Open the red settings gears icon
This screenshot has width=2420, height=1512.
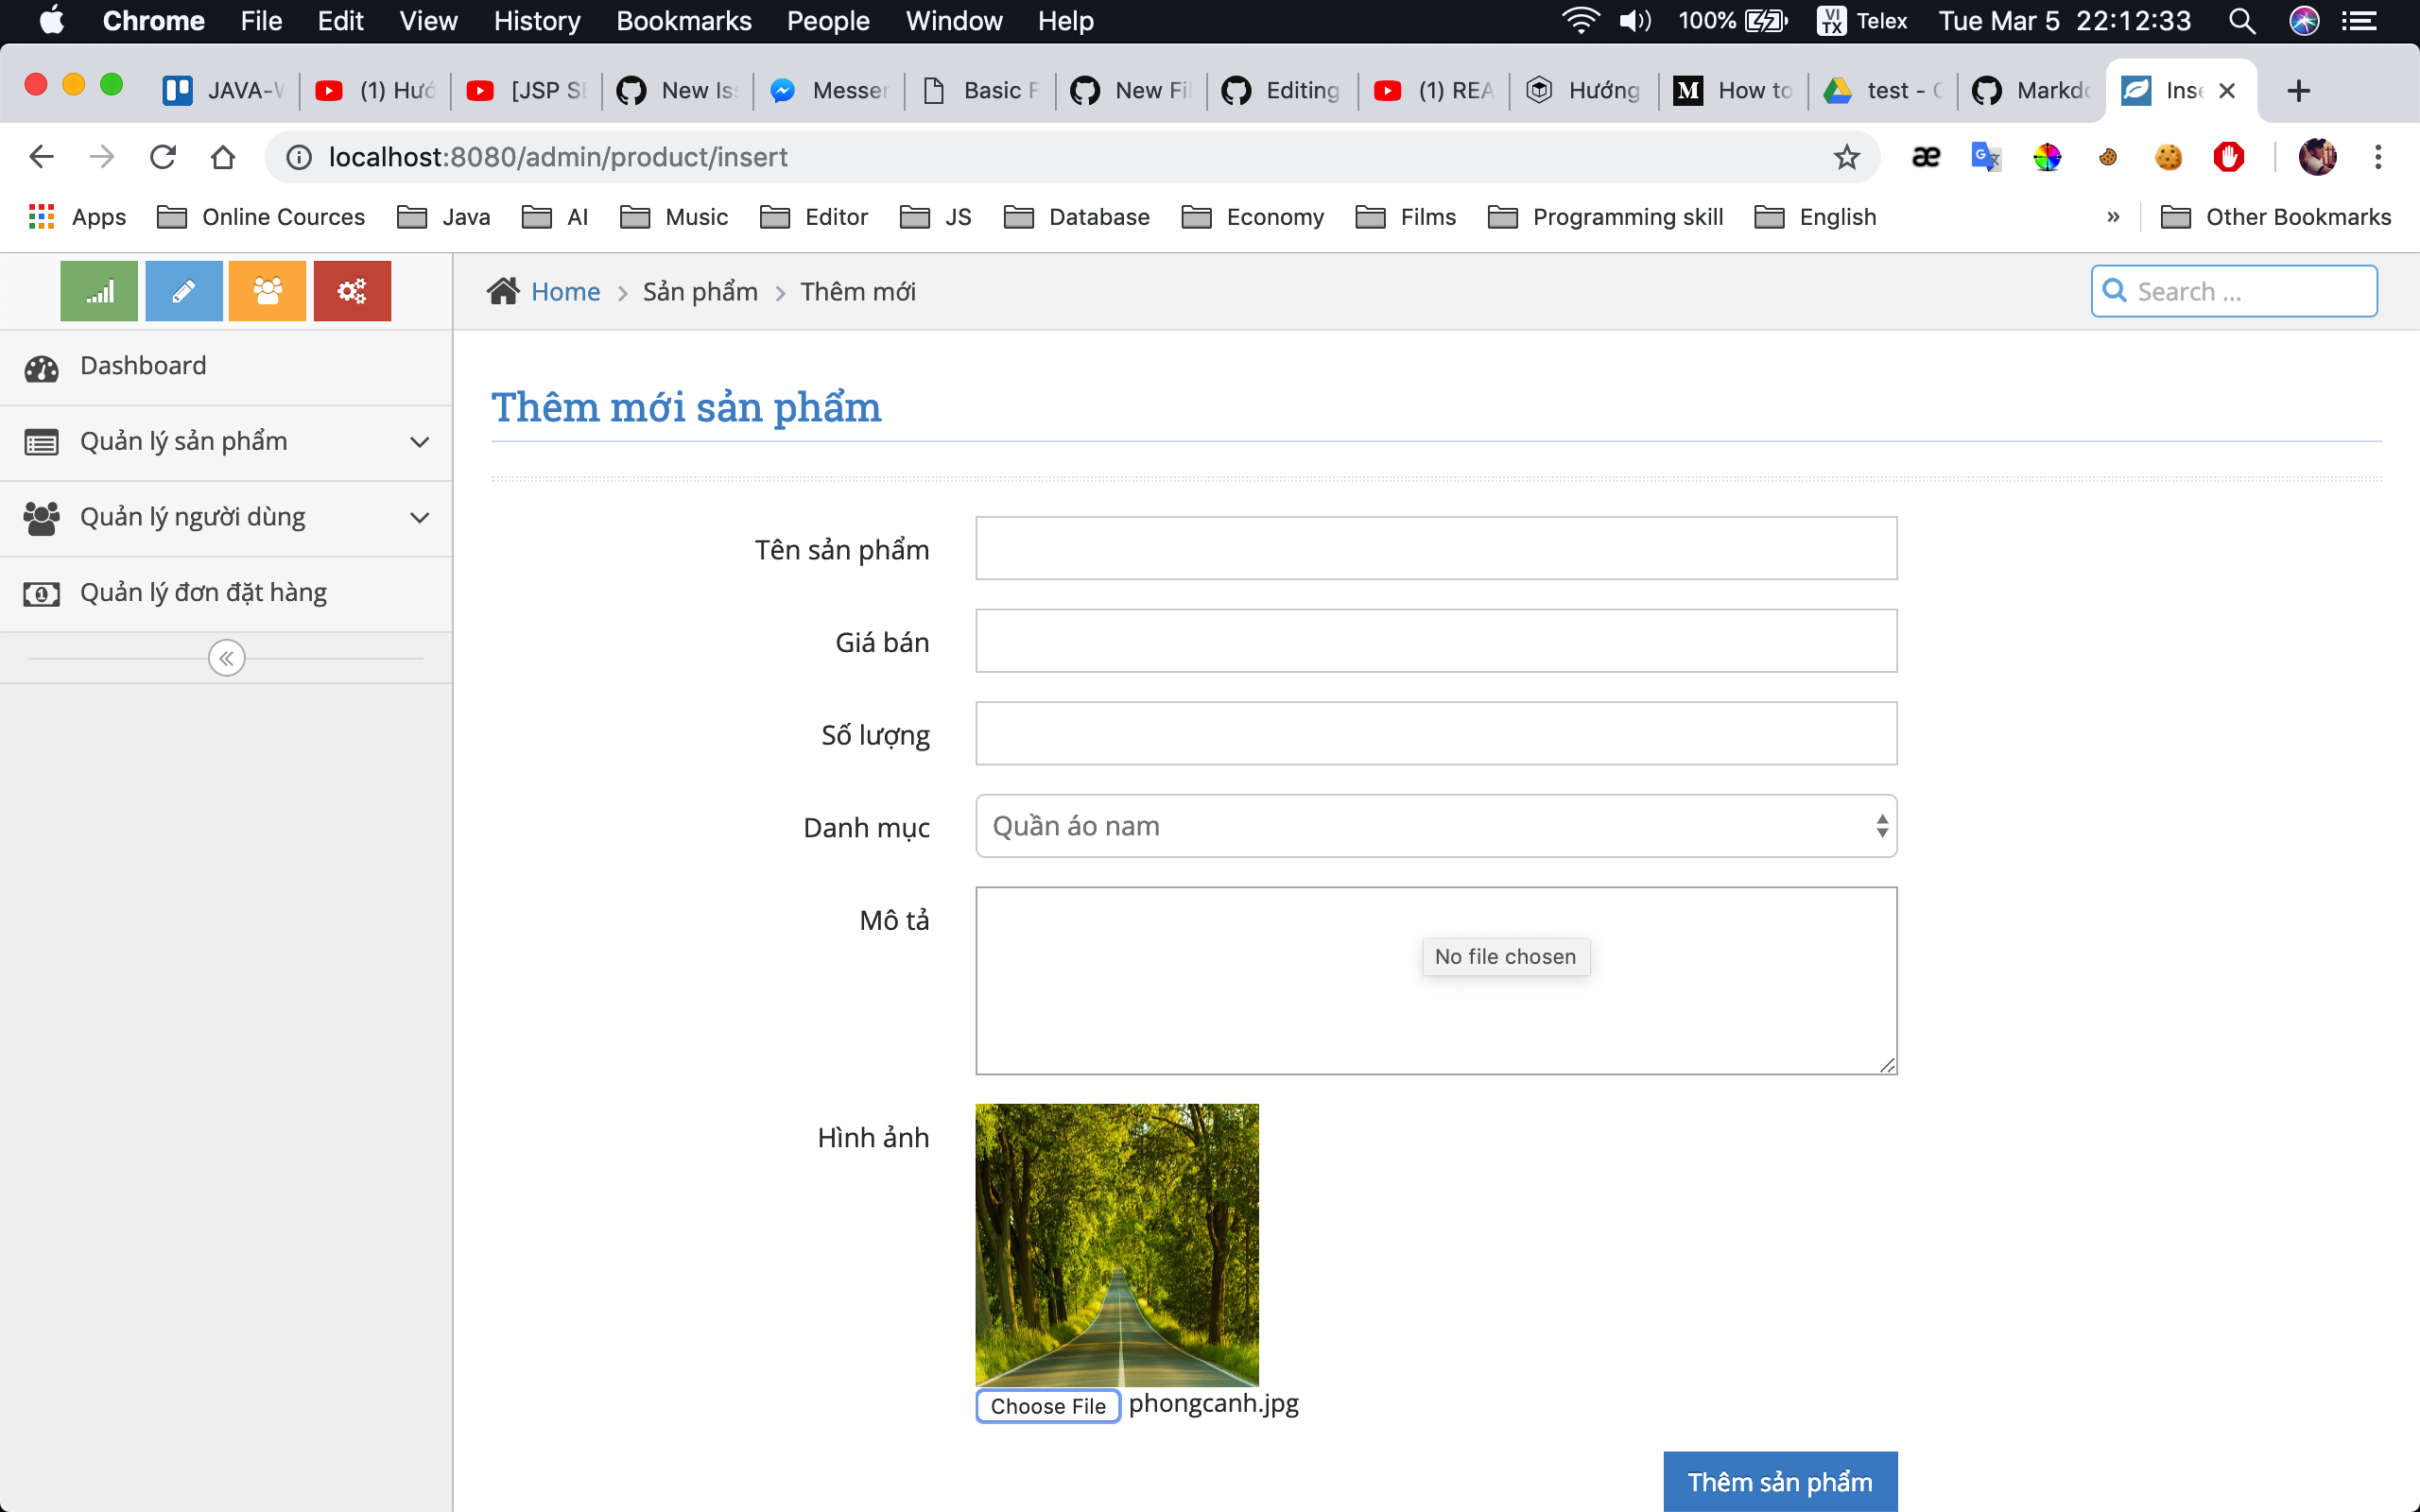[x=352, y=290]
